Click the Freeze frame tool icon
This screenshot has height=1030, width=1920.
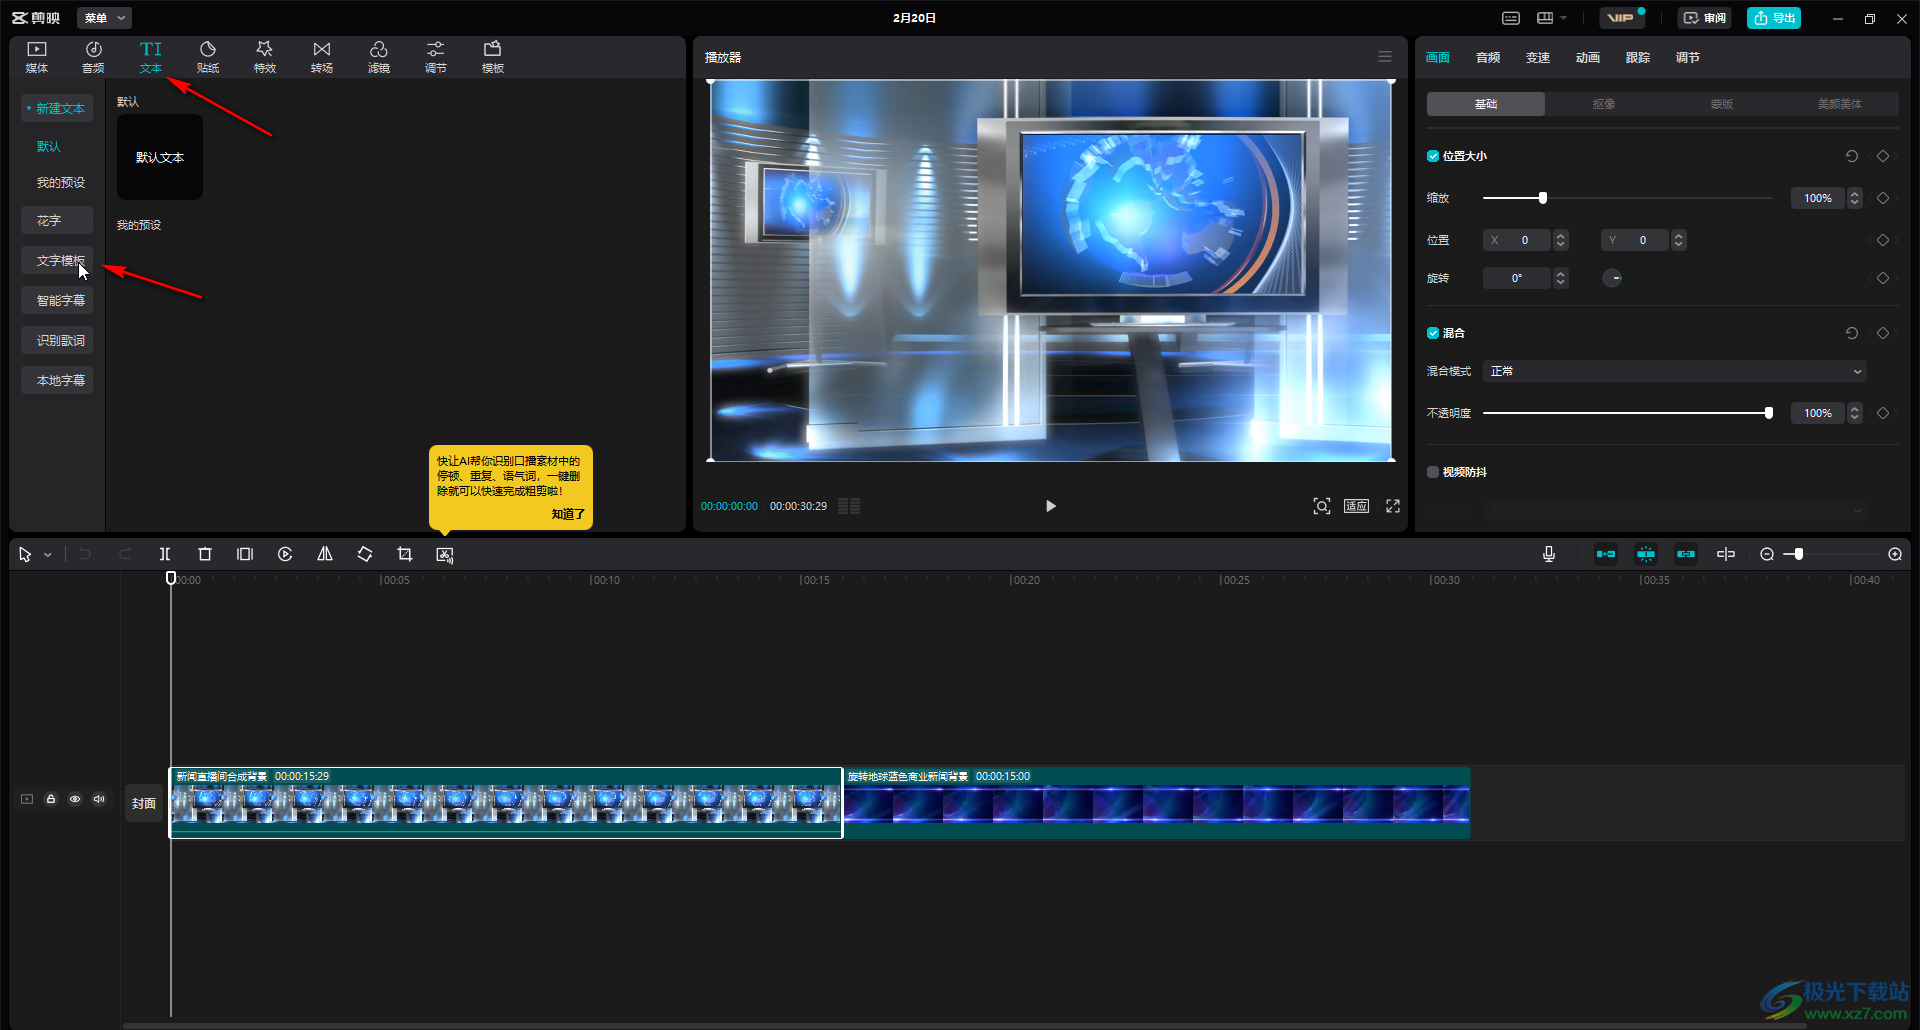[x=245, y=554]
